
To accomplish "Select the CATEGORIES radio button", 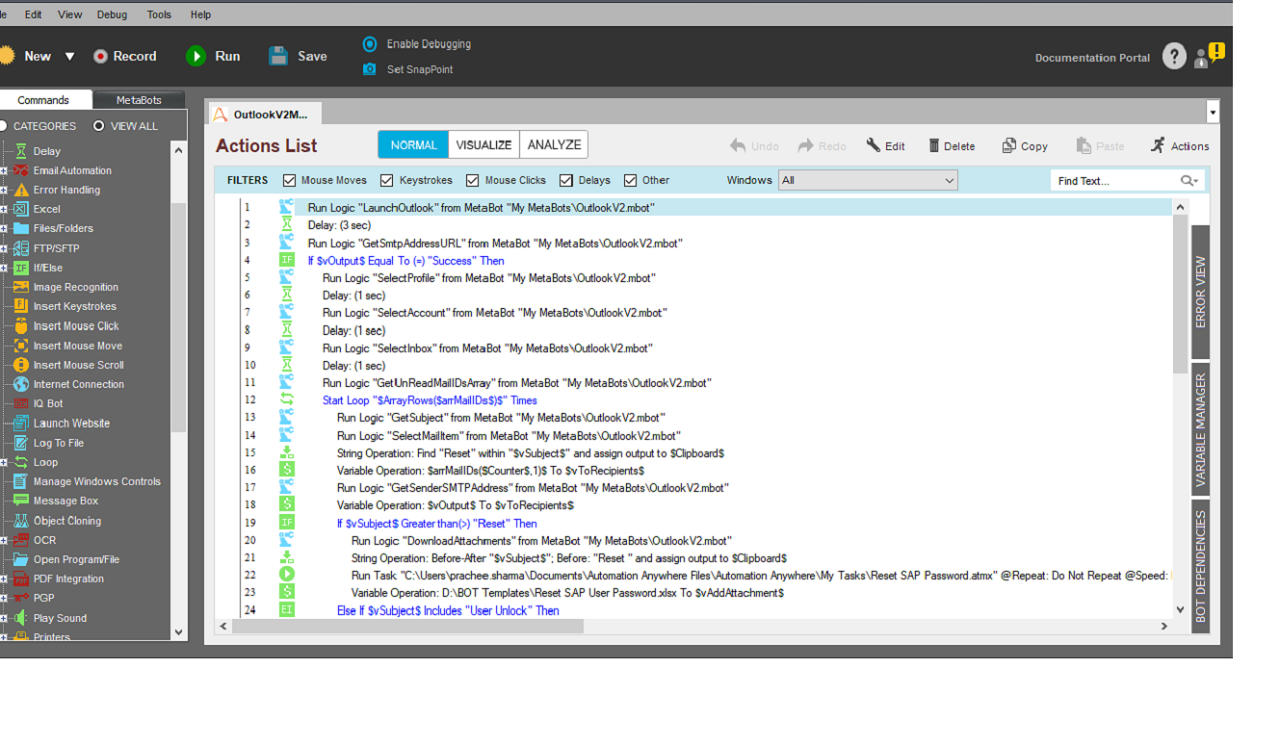I will coord(4,126).
